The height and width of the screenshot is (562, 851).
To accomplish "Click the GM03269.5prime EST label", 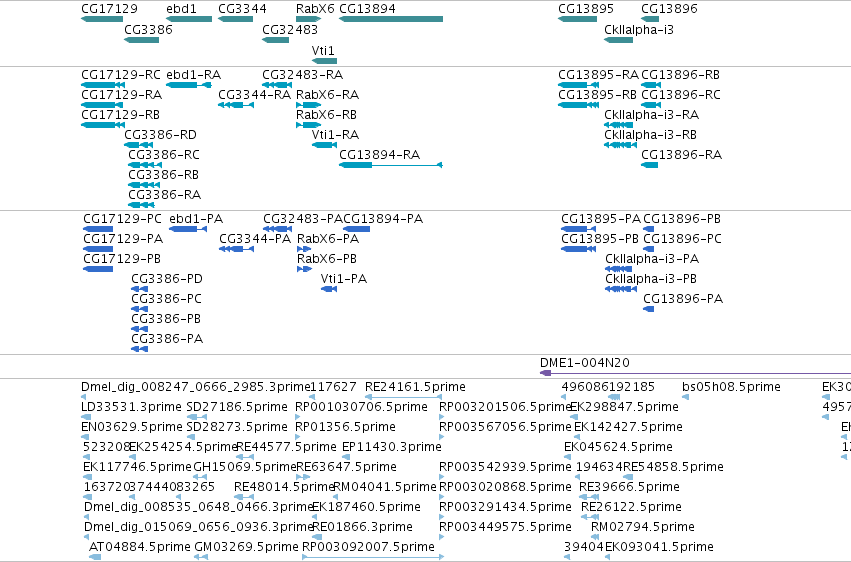I will [246, 547].
